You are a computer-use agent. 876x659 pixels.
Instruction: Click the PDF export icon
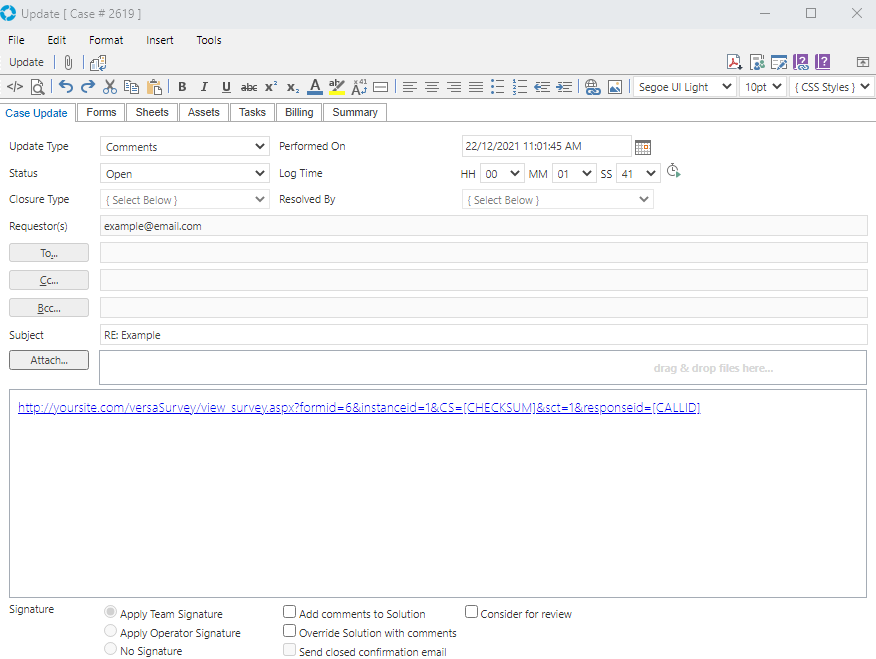coord(734,62)
